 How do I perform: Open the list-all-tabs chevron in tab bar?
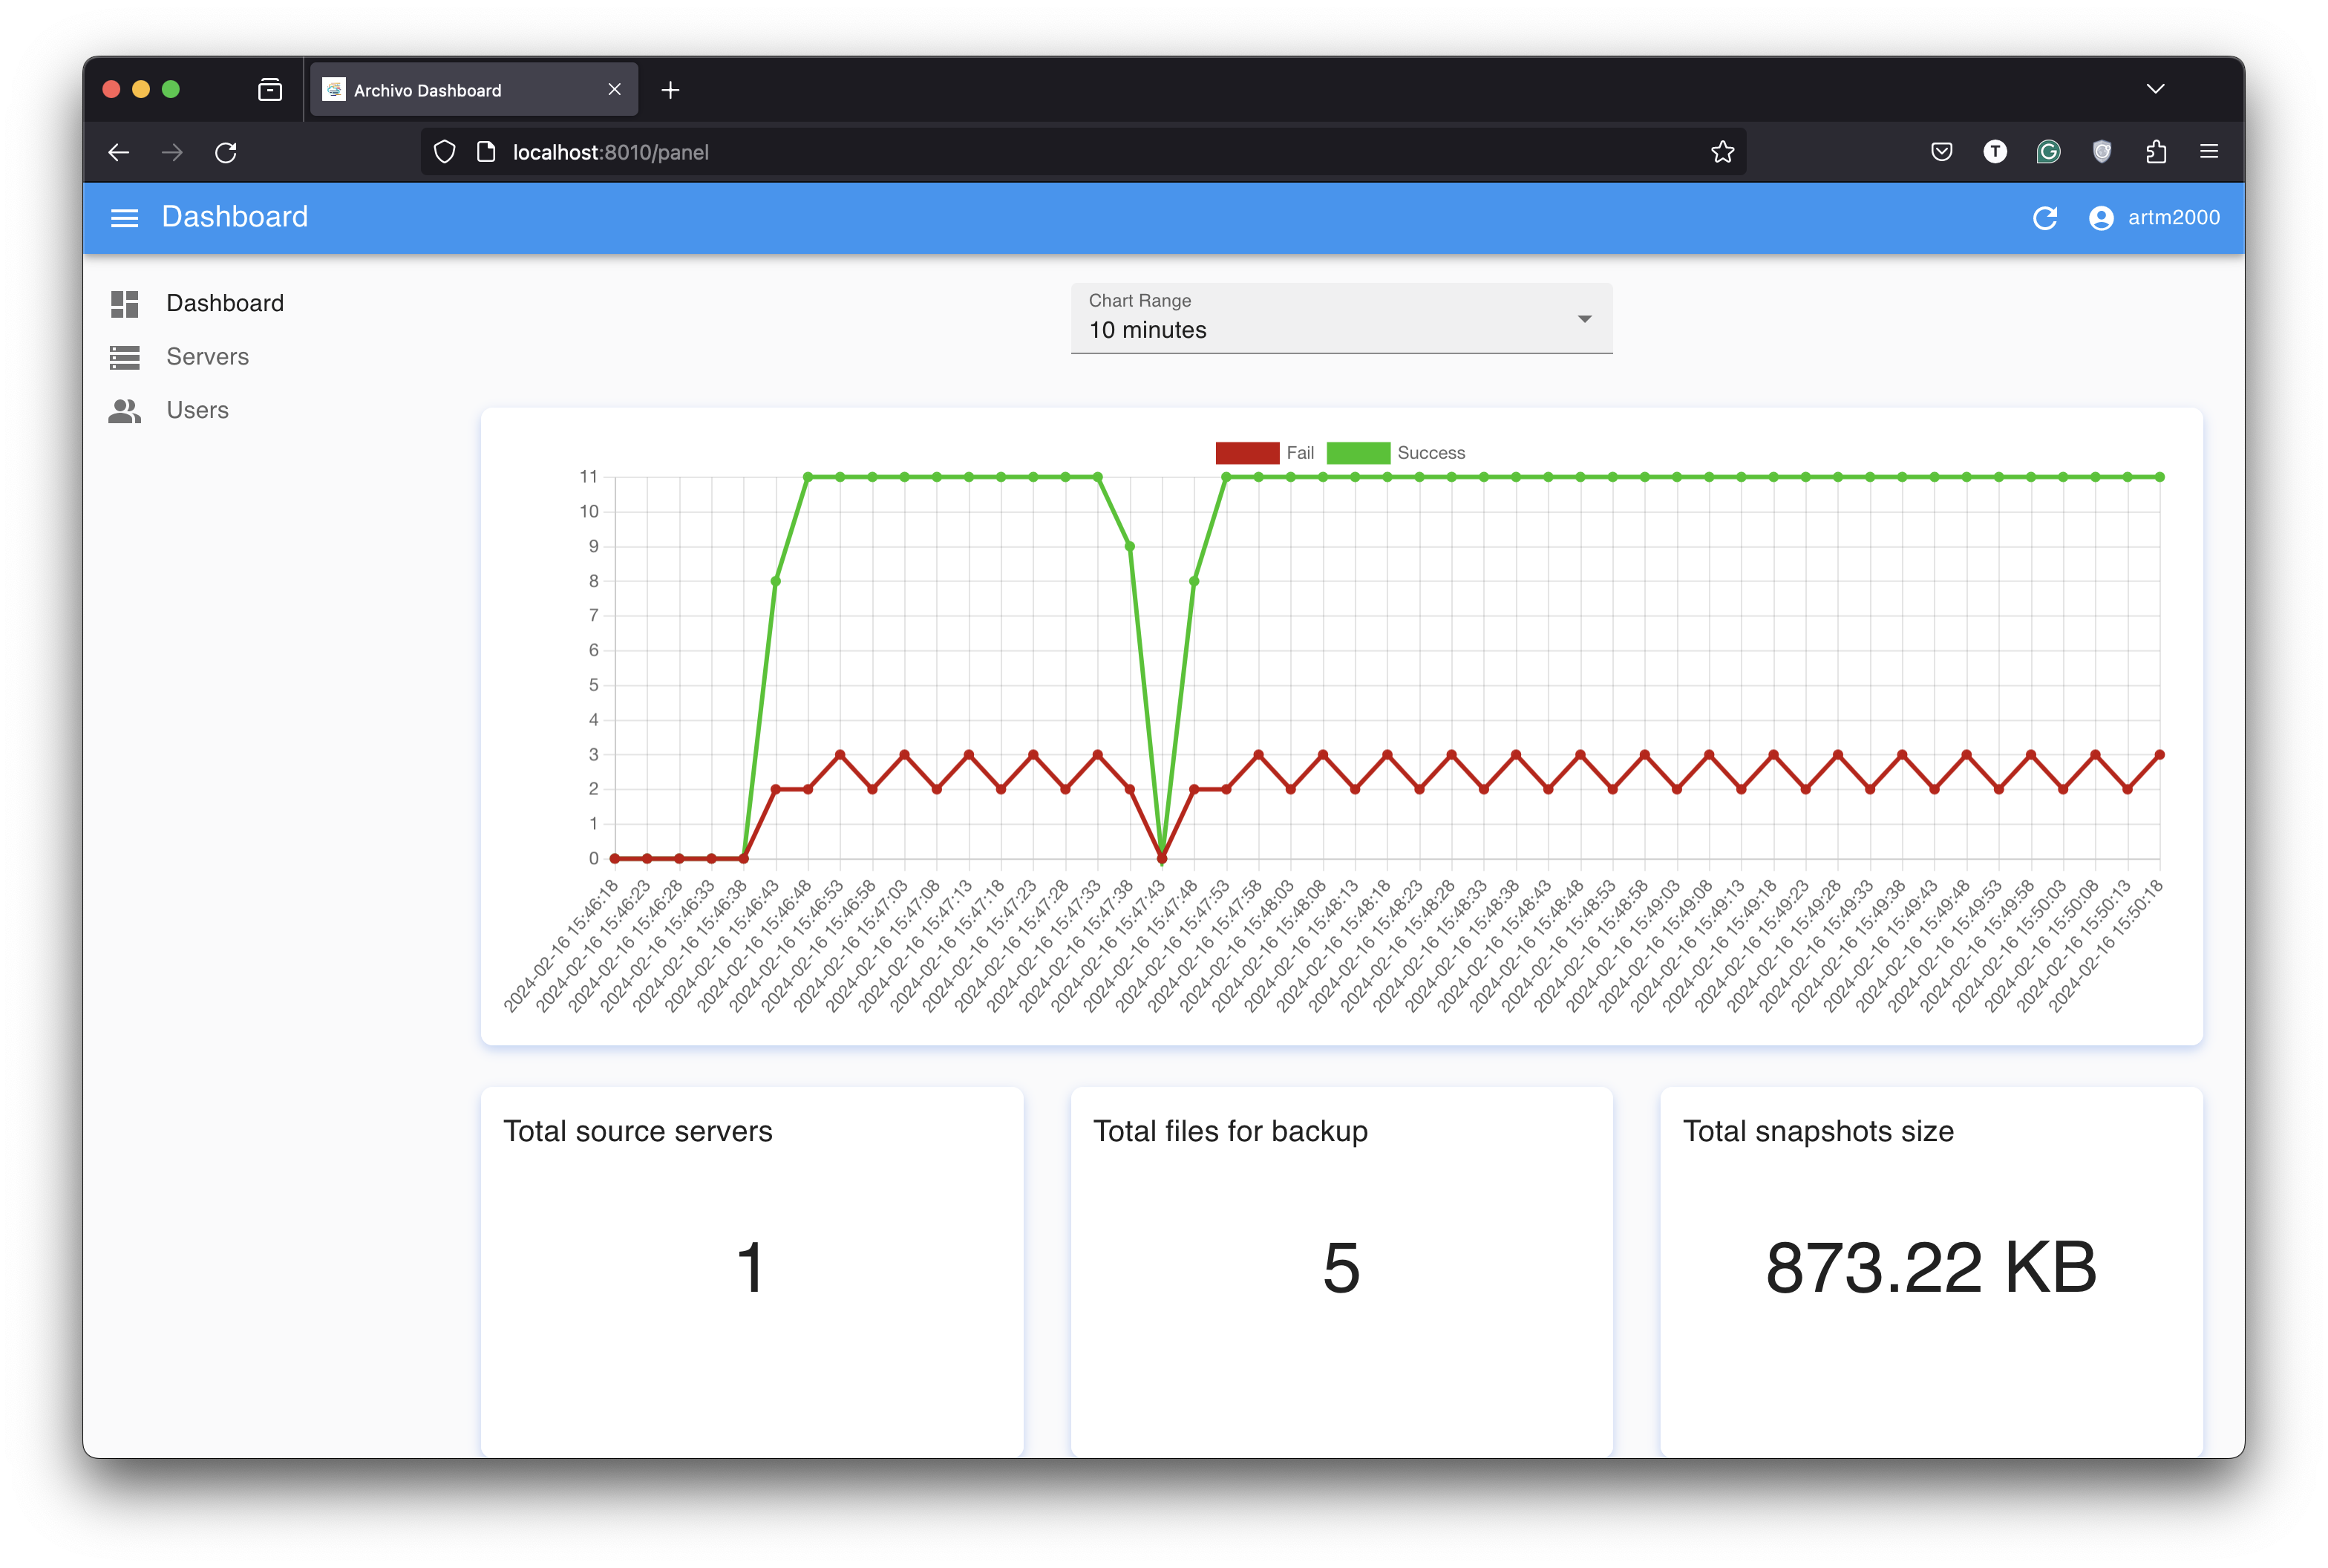pos(2155,89)
